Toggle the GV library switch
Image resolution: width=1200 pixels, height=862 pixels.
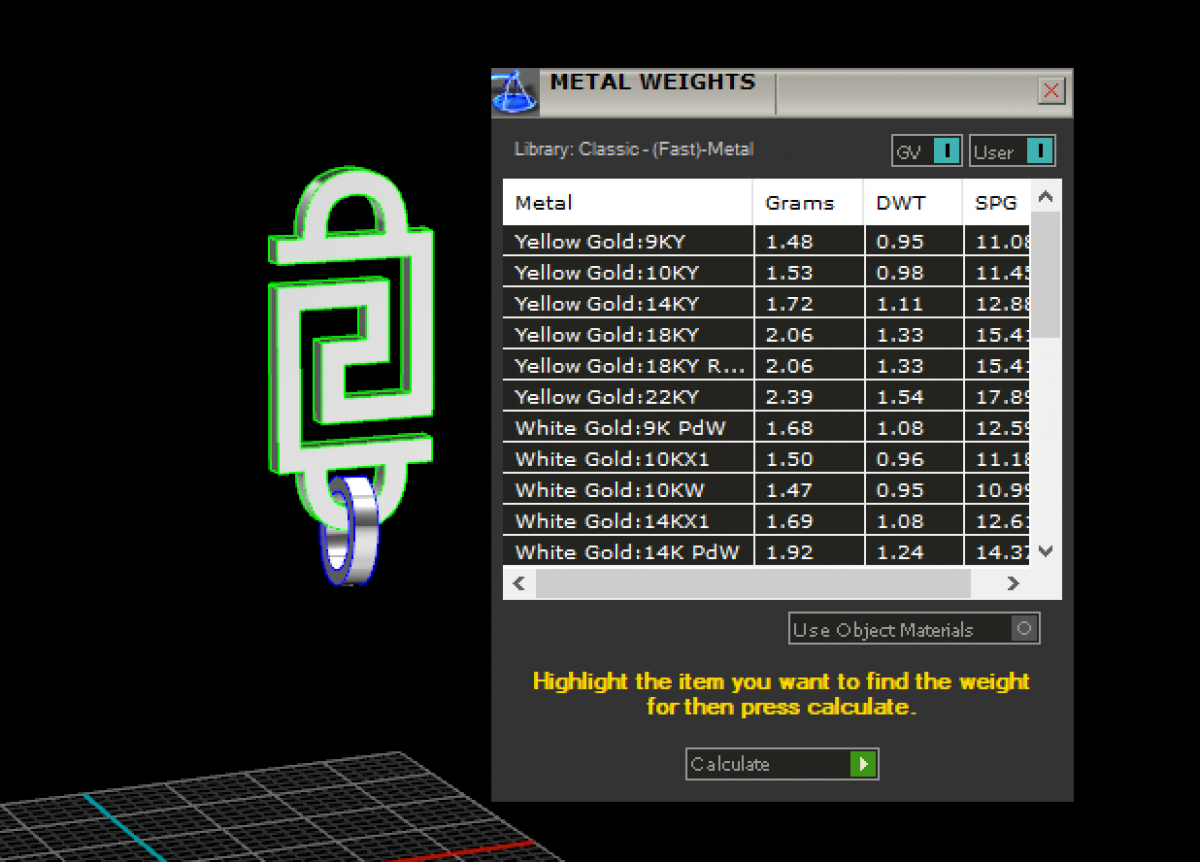(927, 151)
